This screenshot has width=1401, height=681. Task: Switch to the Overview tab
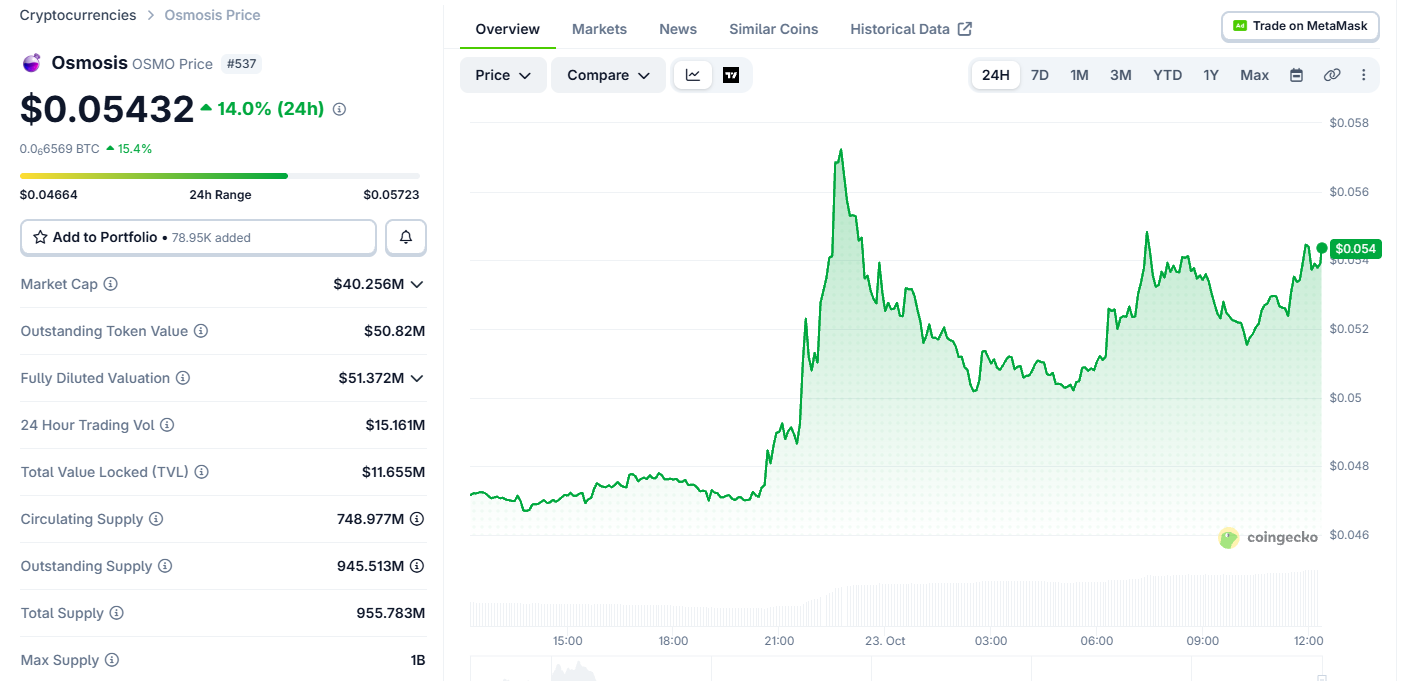pos(508,29)
